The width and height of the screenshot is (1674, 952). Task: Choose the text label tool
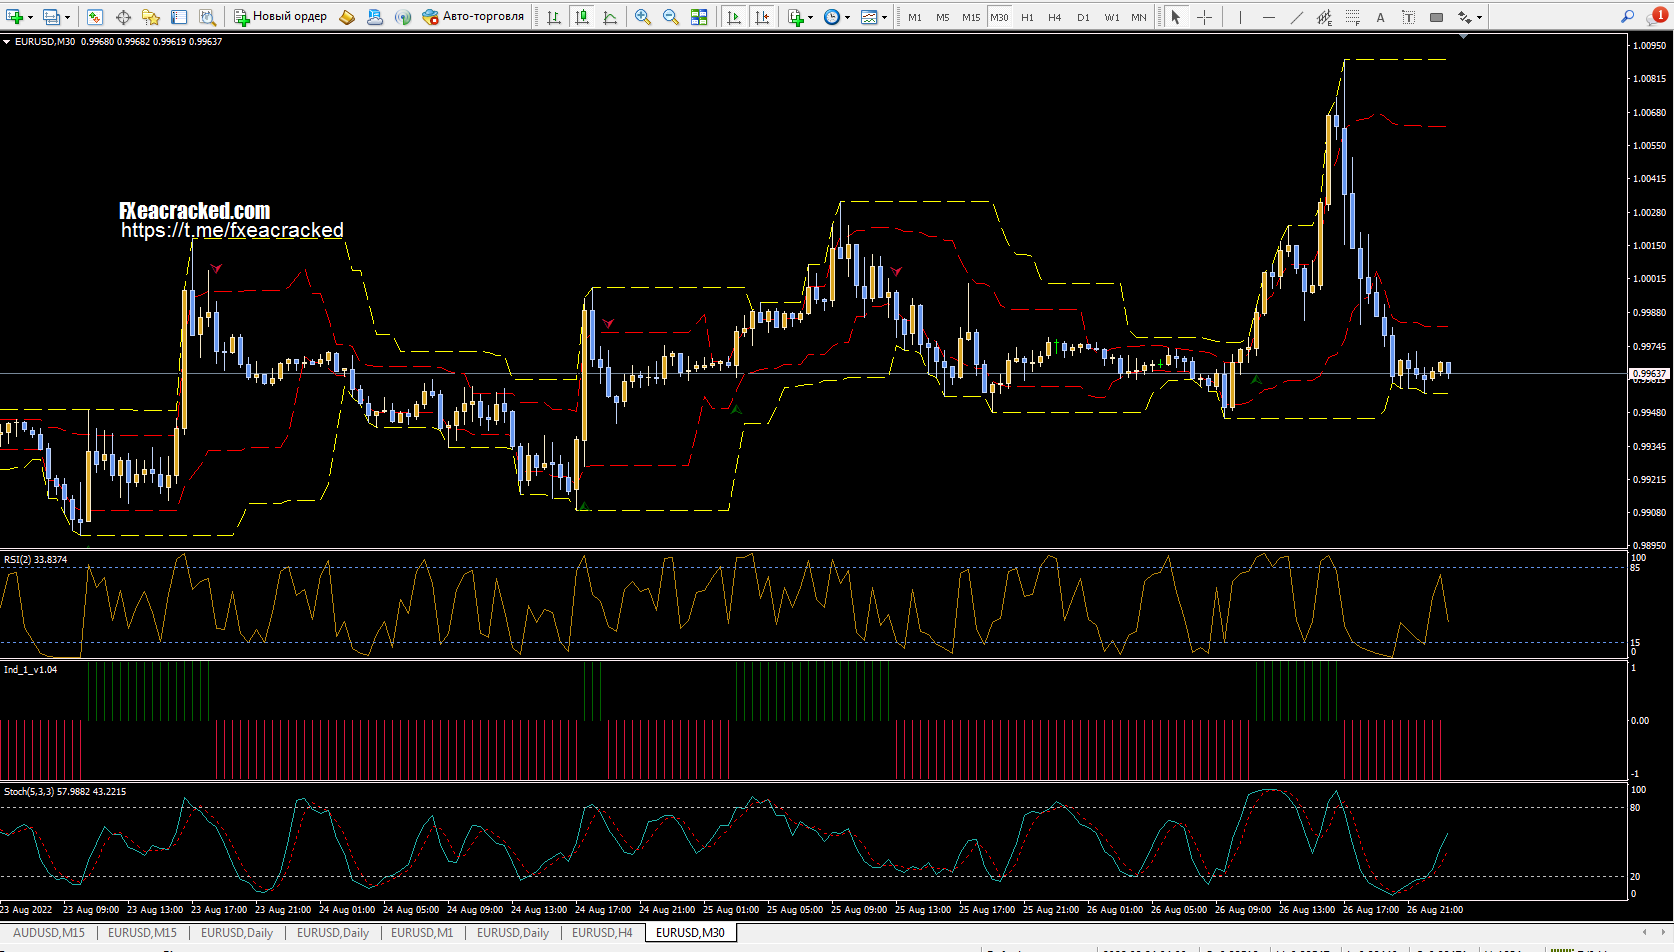[x=1408, y=17]
